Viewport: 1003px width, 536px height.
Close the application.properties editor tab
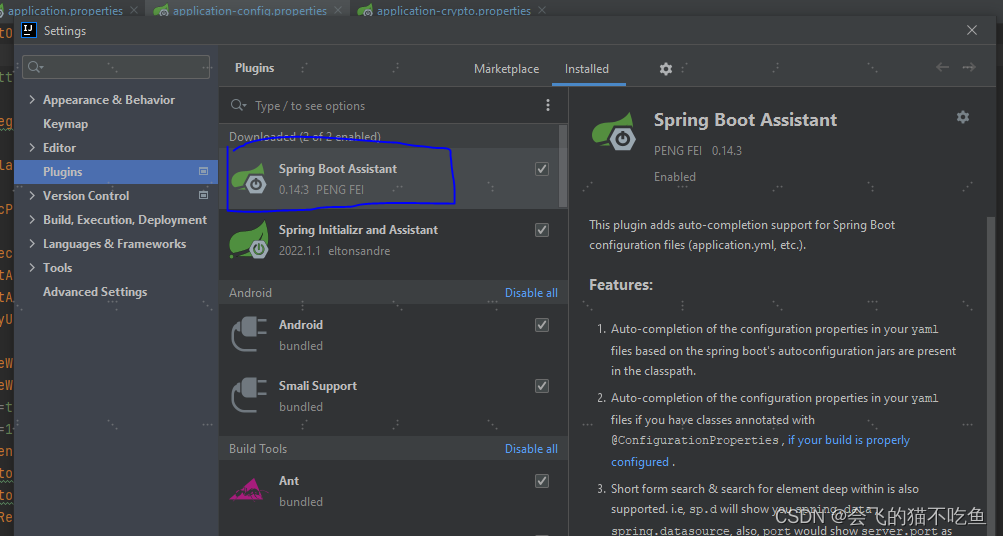134,10
